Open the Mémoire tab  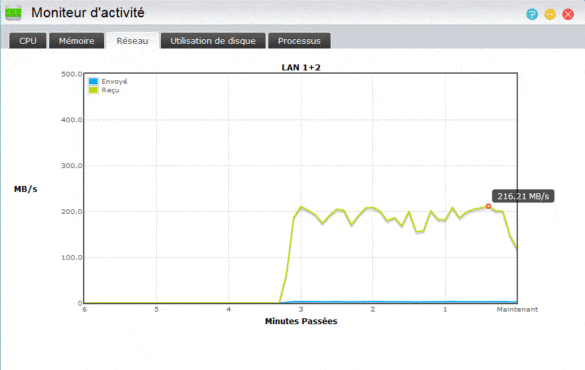tap(76, 41)
